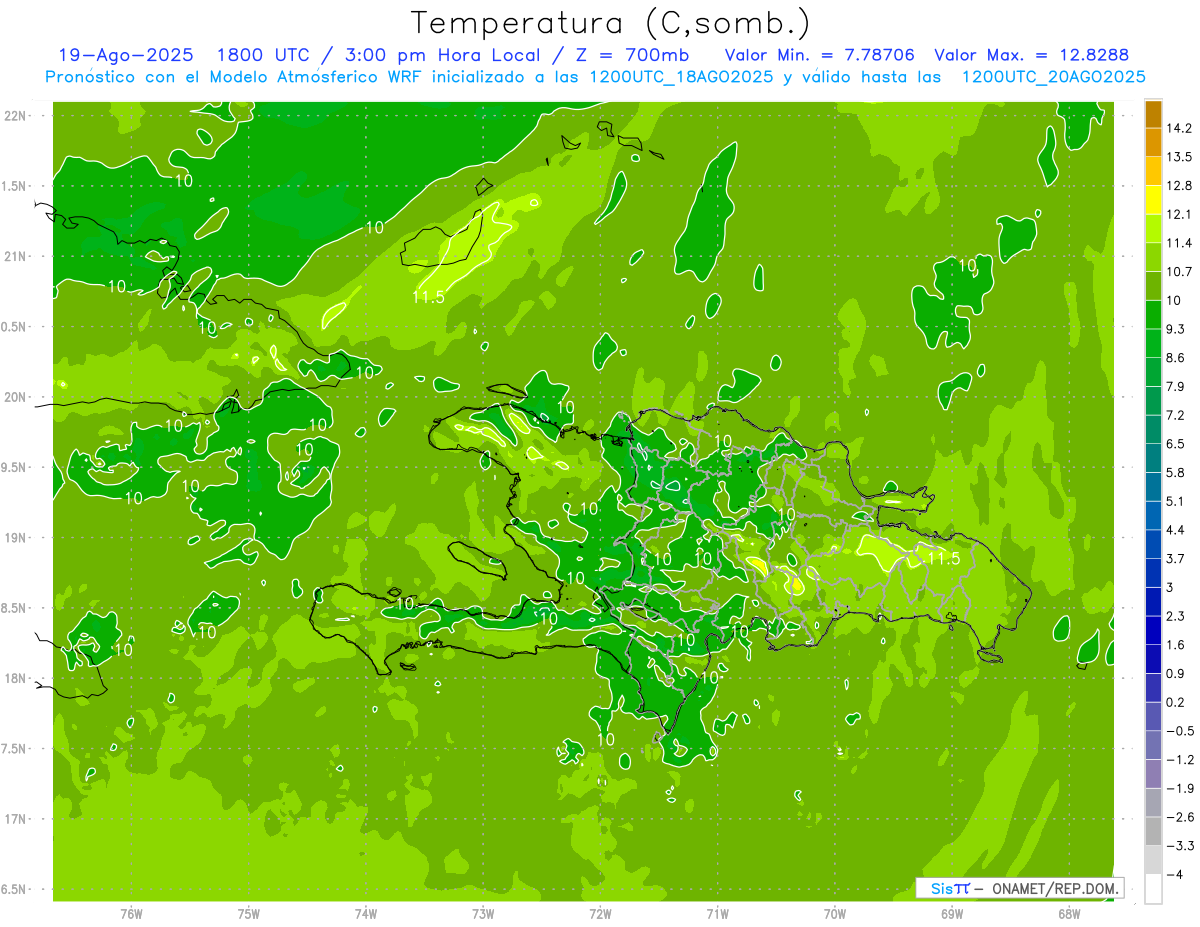This screenshot has height=927, width=1200.
Task: Click the colorbar value "-4"
Action: 1175,874
